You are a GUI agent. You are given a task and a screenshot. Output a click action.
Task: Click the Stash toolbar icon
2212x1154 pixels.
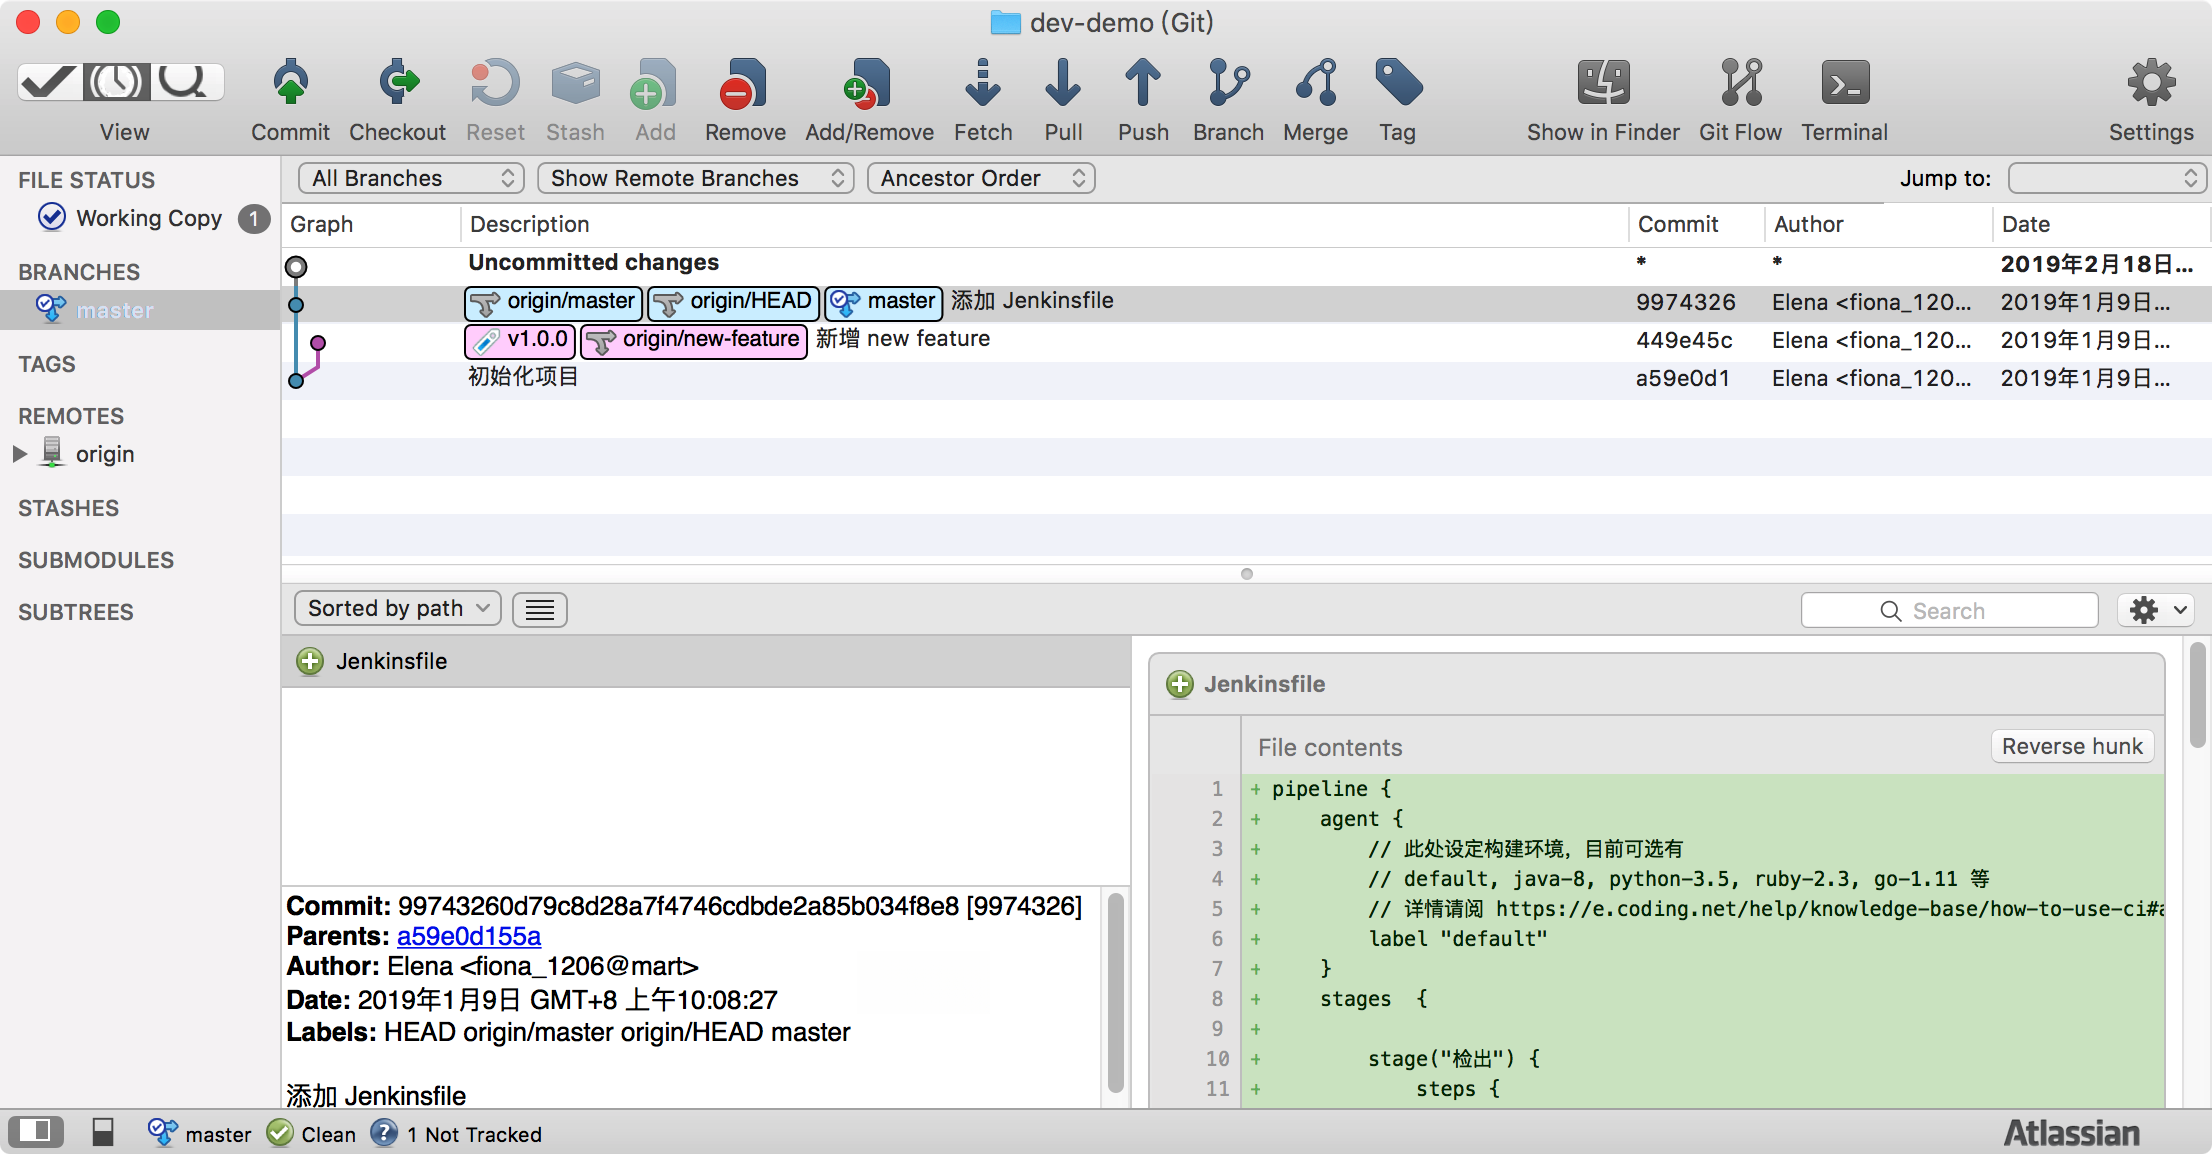click(575, 82)
